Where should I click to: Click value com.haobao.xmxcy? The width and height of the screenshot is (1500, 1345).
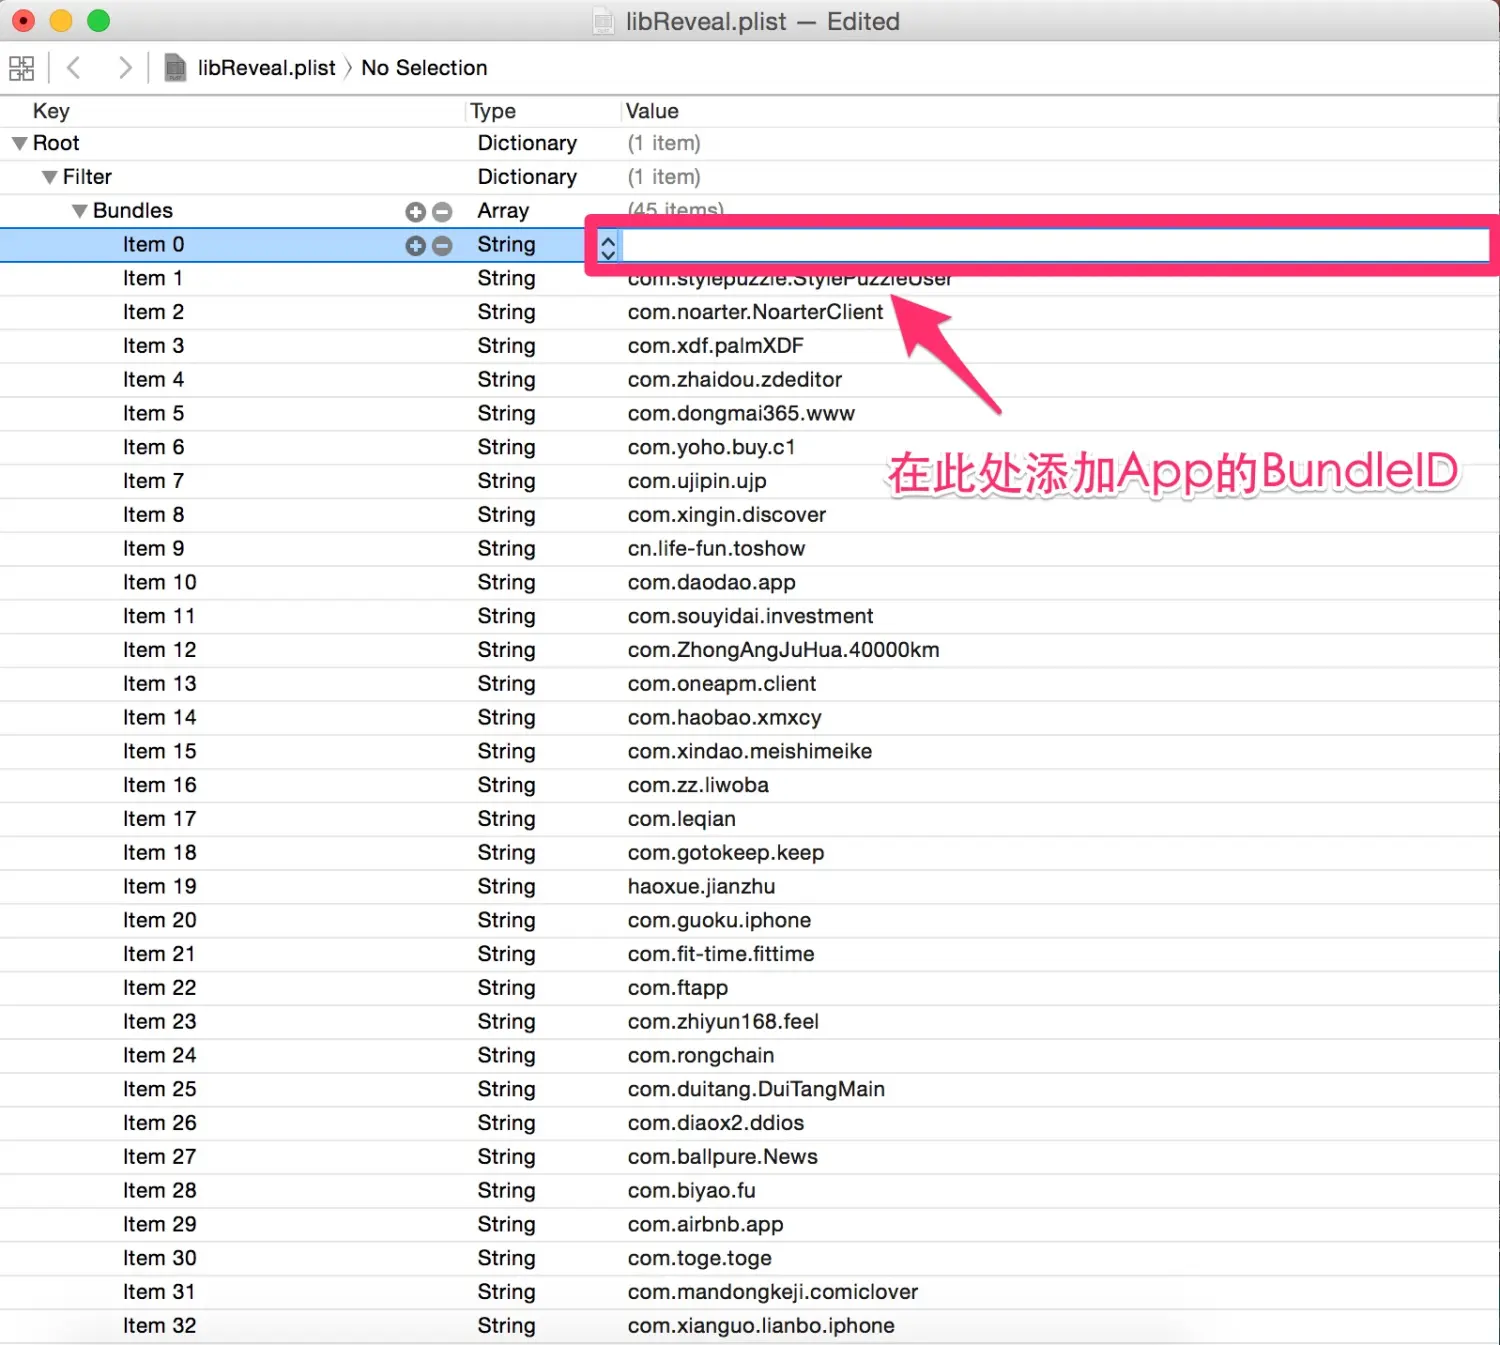click(724, 718)
